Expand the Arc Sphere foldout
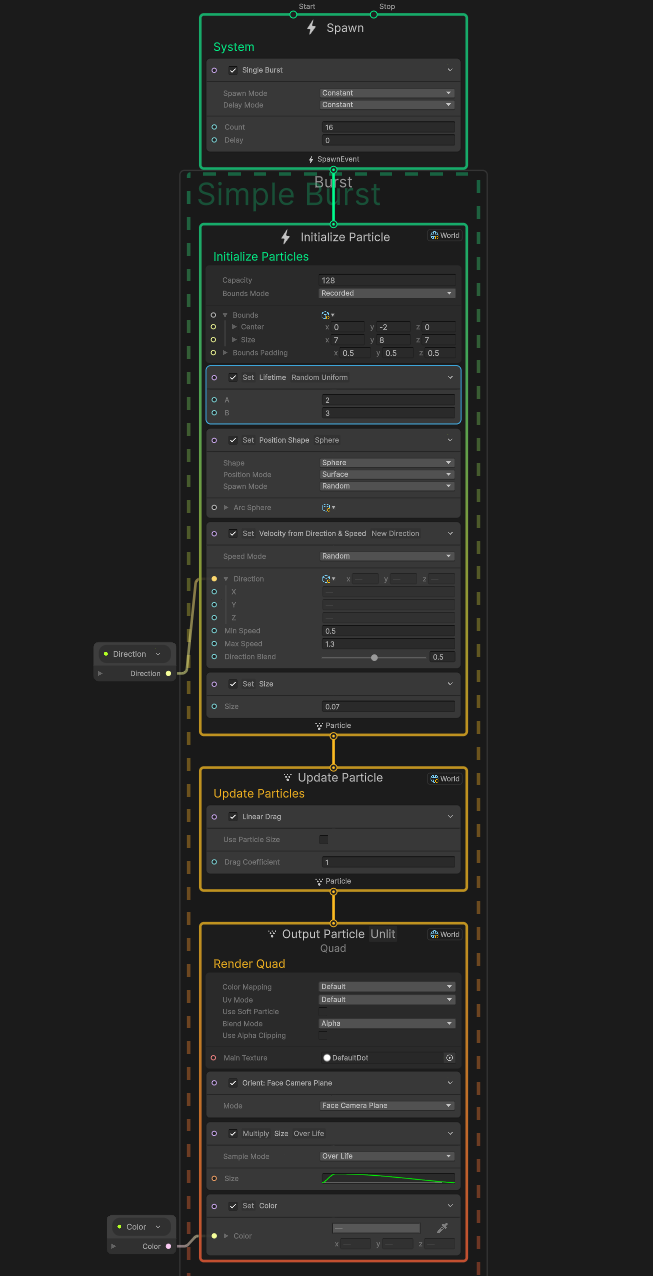Viewport: 653px width, 1276px height. tap(225, 508)
